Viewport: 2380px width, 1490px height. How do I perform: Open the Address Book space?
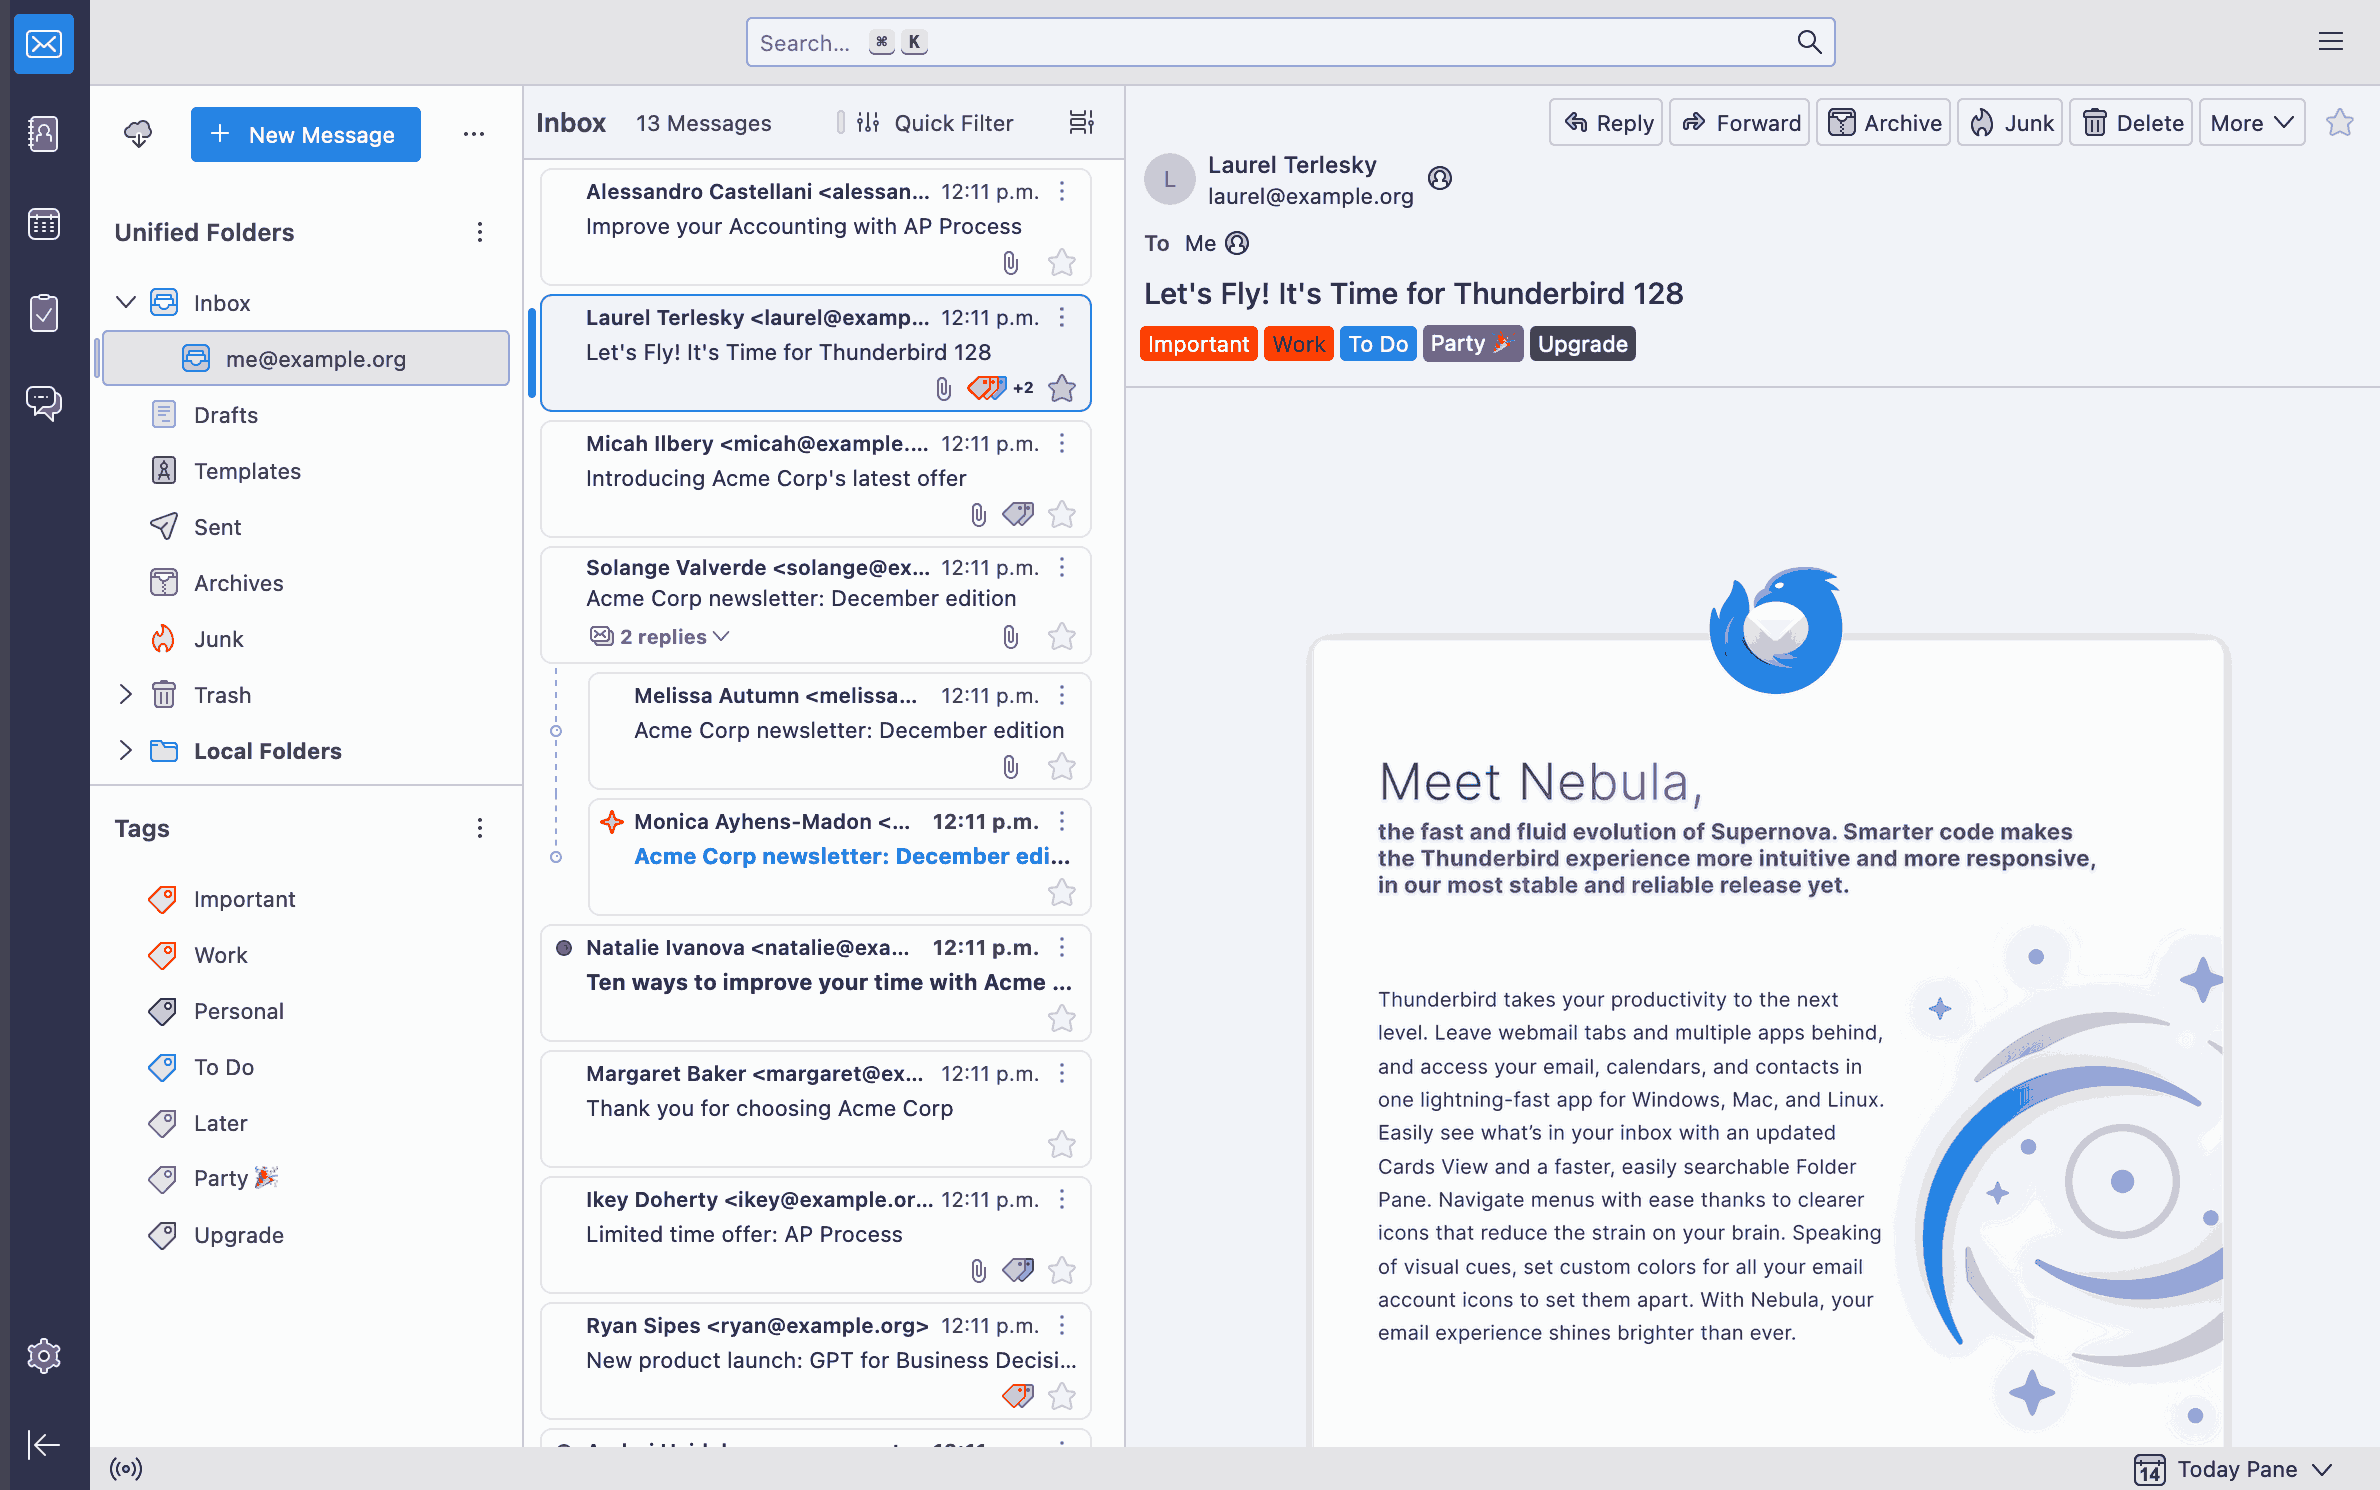[44, 133]
